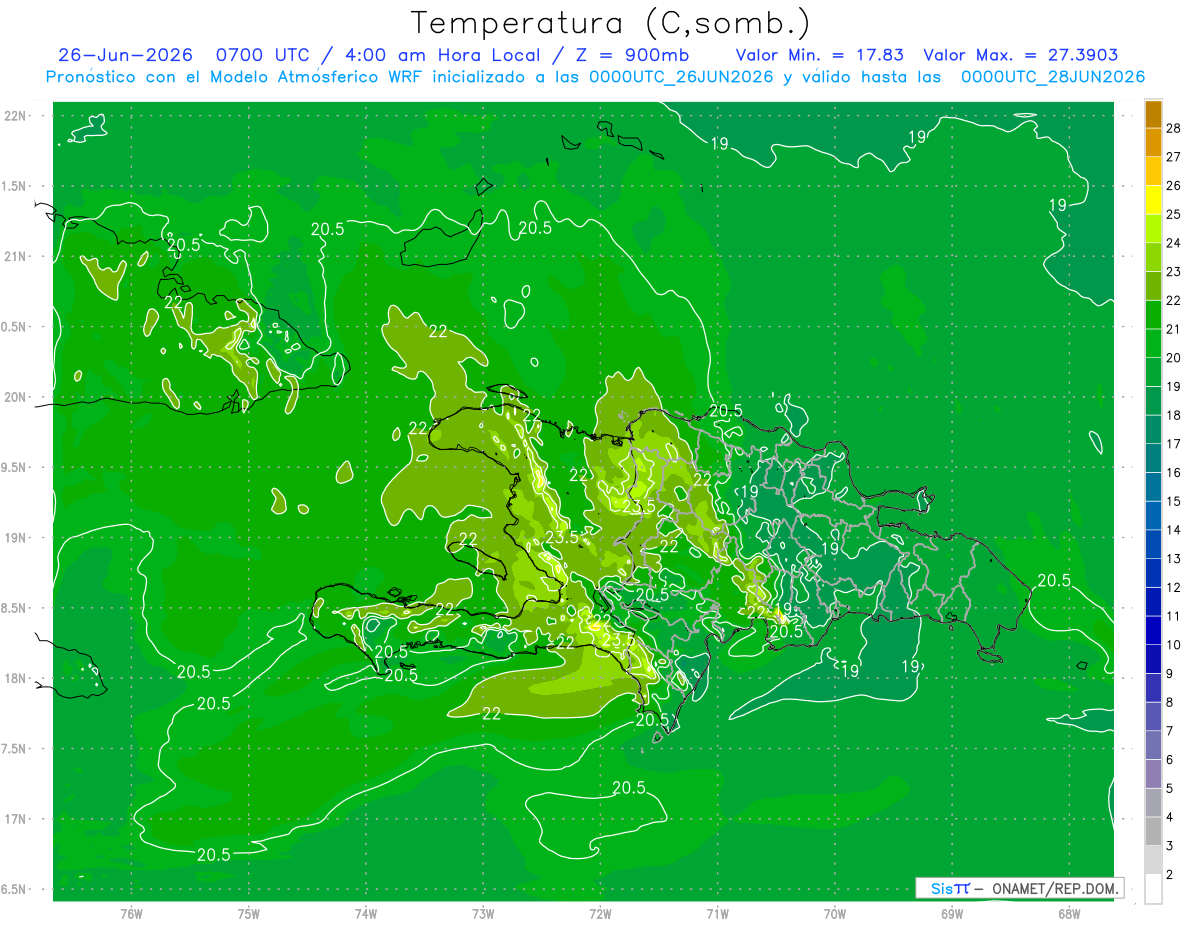Click the white swatch at the legend bottom
Screen dimensions: 1200x927
[x=1153, y=888]
